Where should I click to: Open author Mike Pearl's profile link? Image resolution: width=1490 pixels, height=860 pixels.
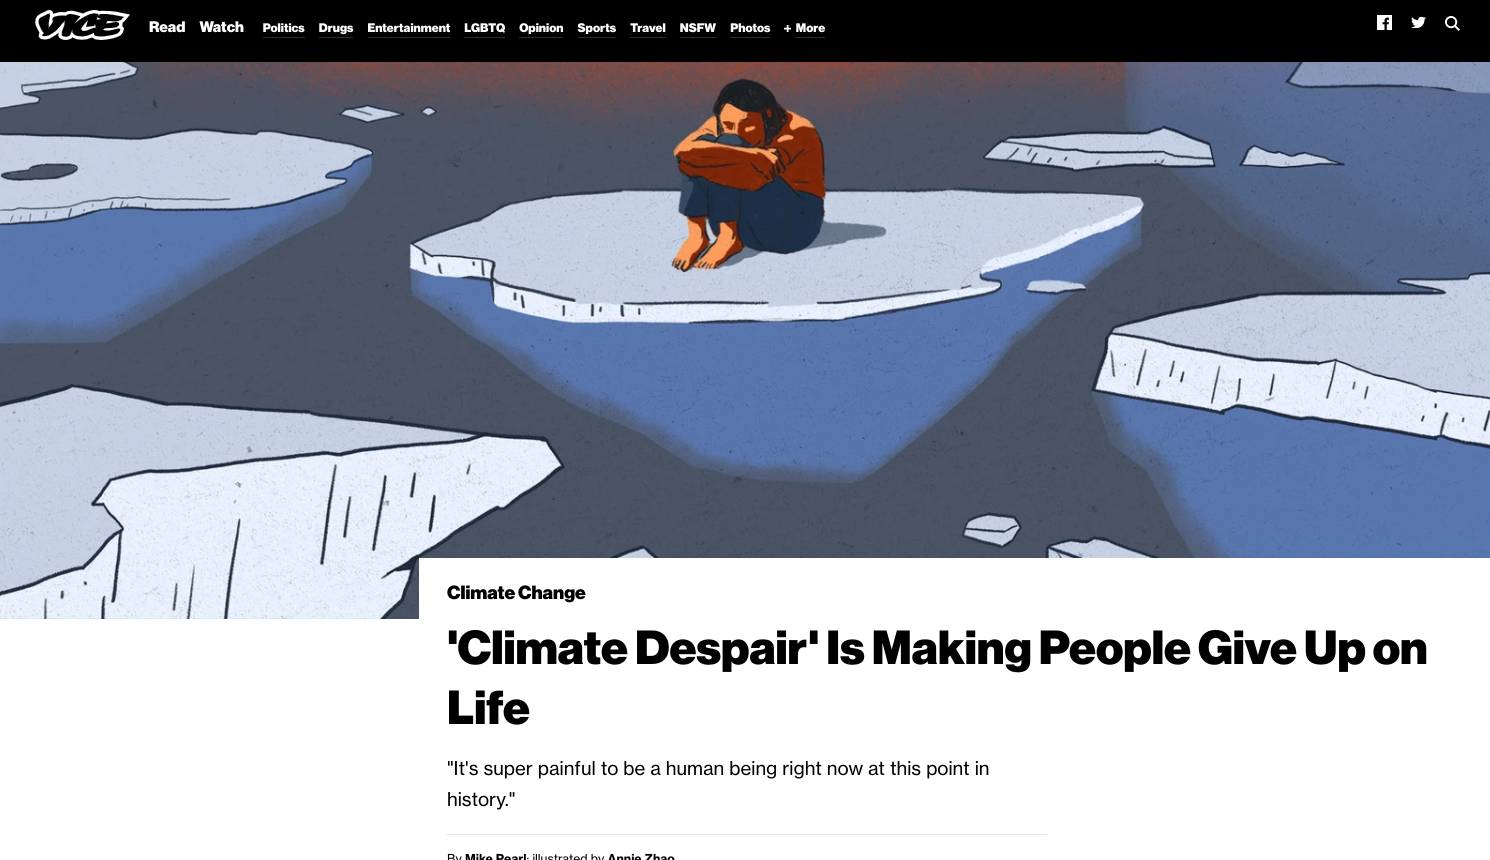[495, 856]
